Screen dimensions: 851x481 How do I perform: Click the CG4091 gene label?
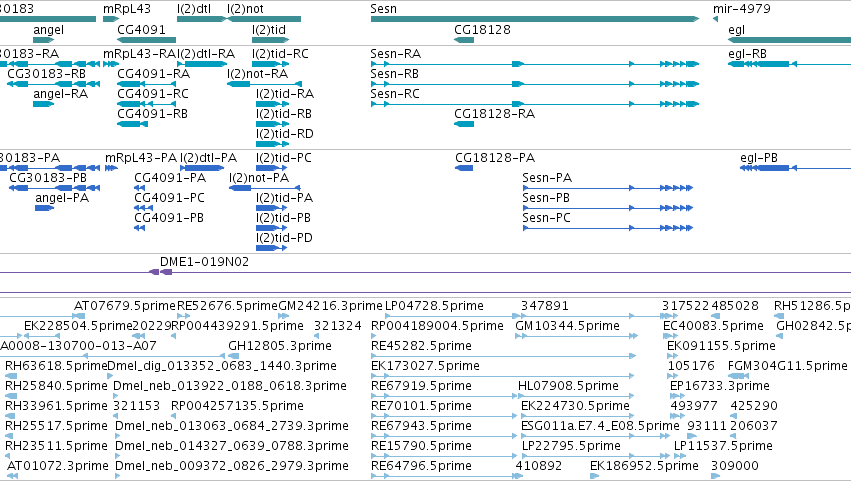[141, 29]
